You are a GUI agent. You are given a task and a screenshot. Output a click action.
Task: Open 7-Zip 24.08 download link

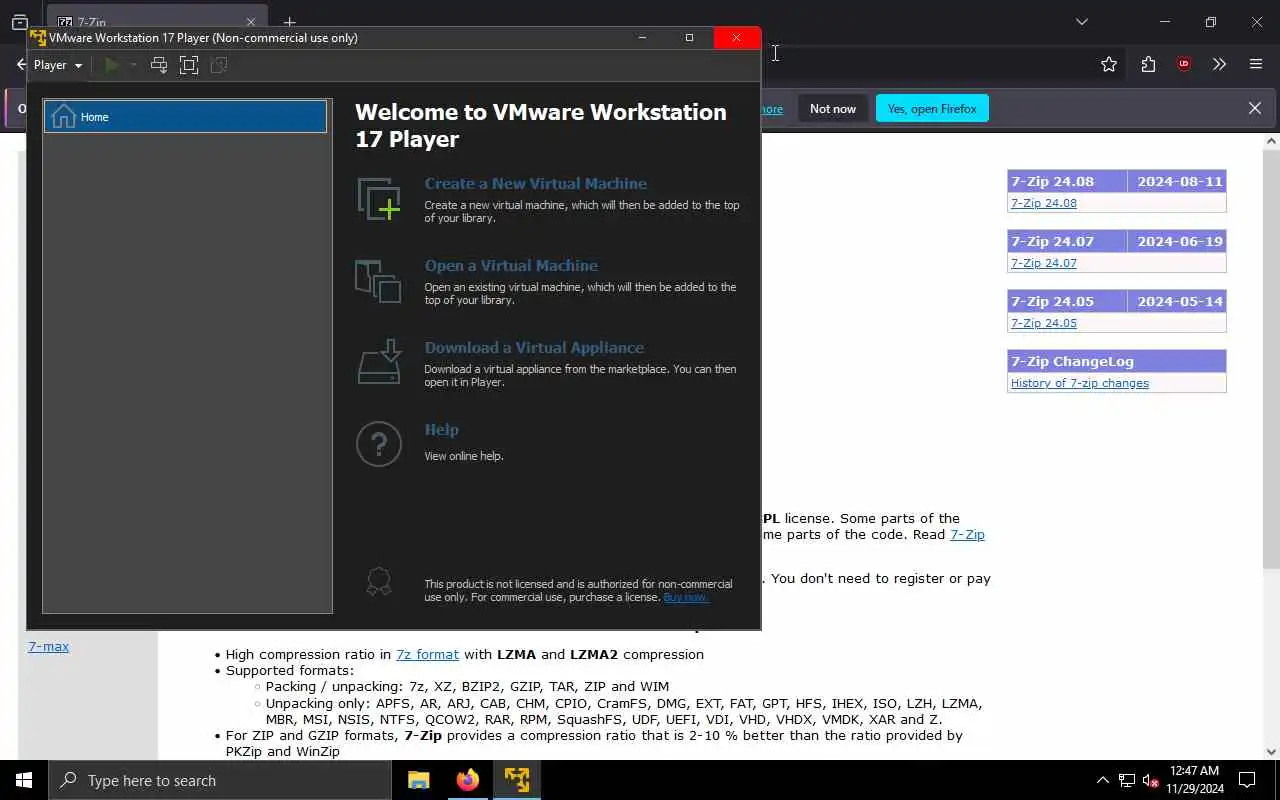pyautogui.click(x=1043, y=203)
